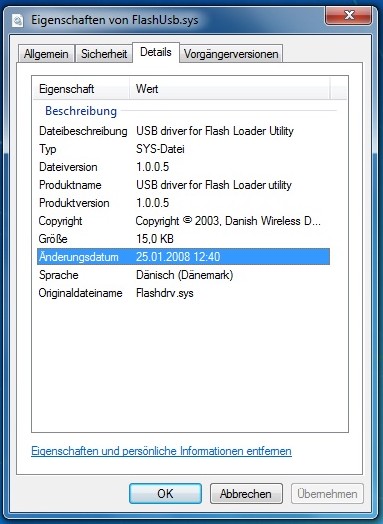Select the Copyright property label

(60, 221)
